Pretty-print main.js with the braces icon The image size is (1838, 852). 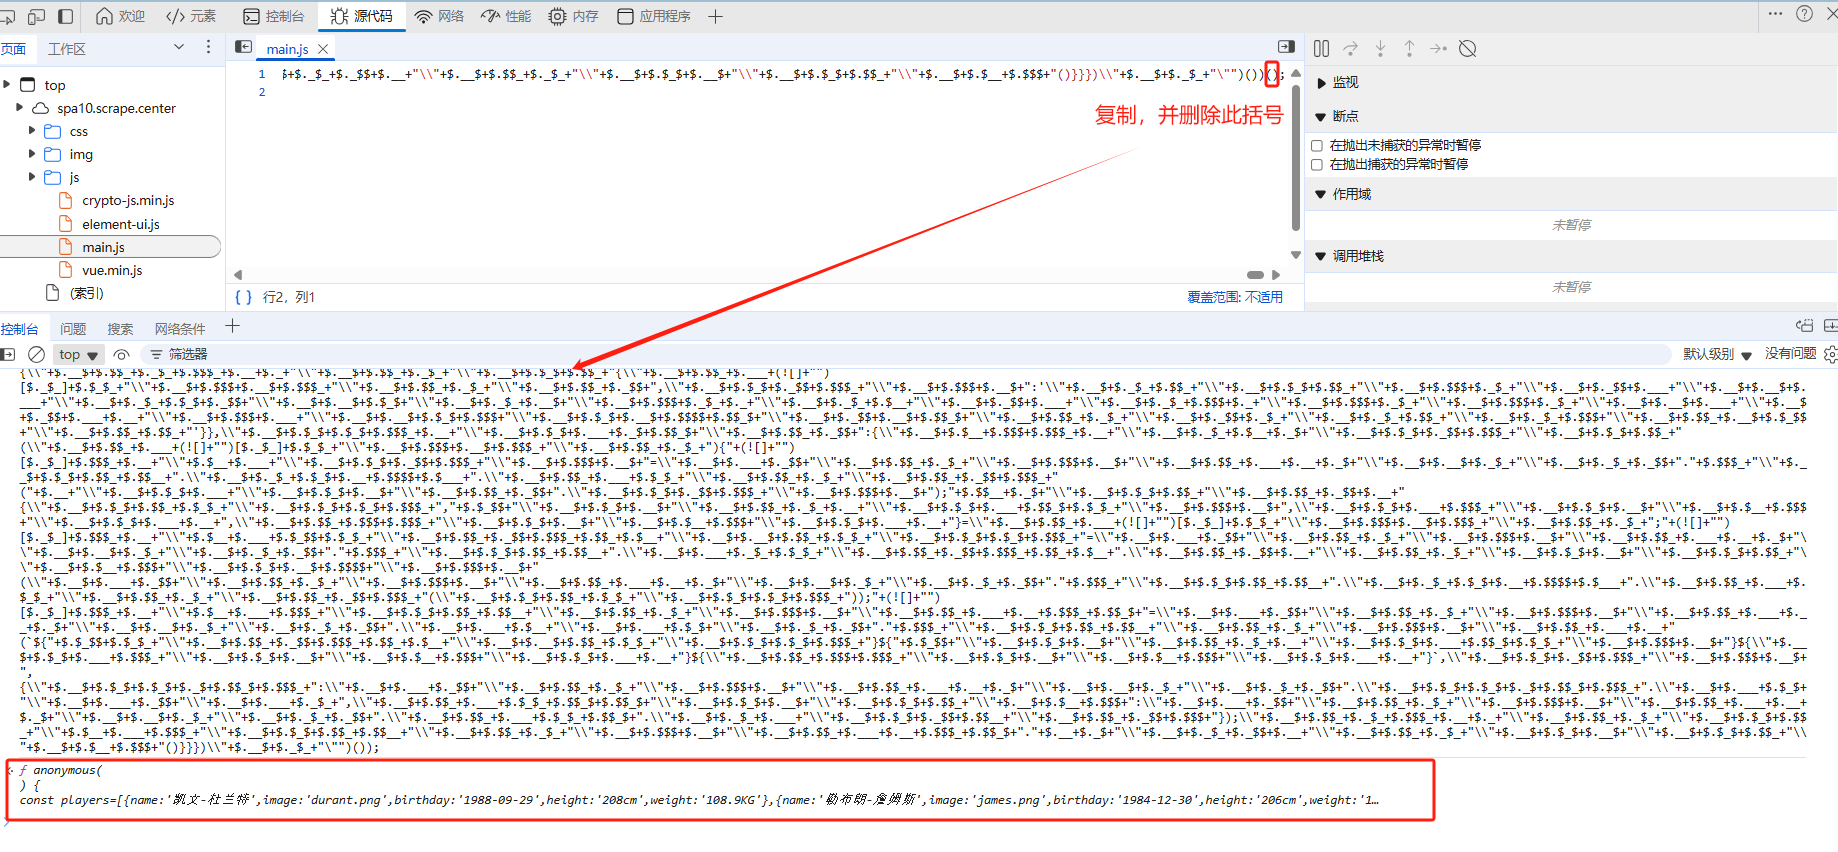[243, 297]
